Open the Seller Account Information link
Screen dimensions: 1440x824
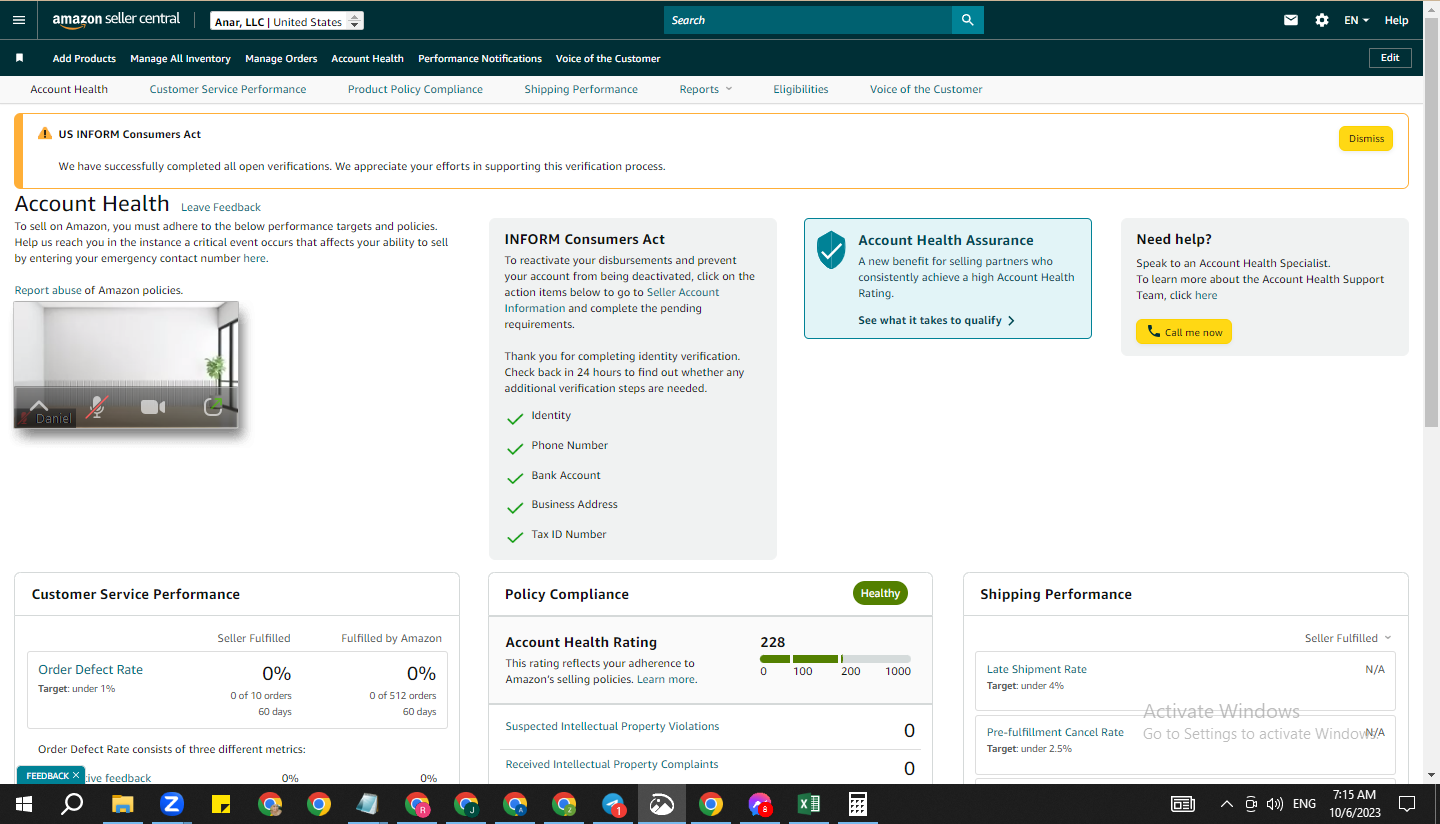tap(612, 300)
